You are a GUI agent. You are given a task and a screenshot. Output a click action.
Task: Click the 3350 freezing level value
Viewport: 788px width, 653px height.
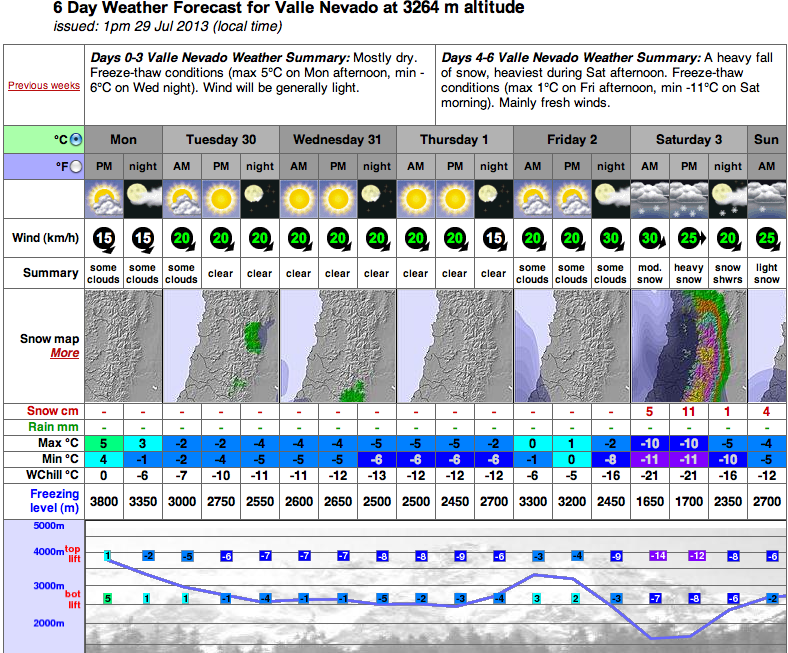143,502
